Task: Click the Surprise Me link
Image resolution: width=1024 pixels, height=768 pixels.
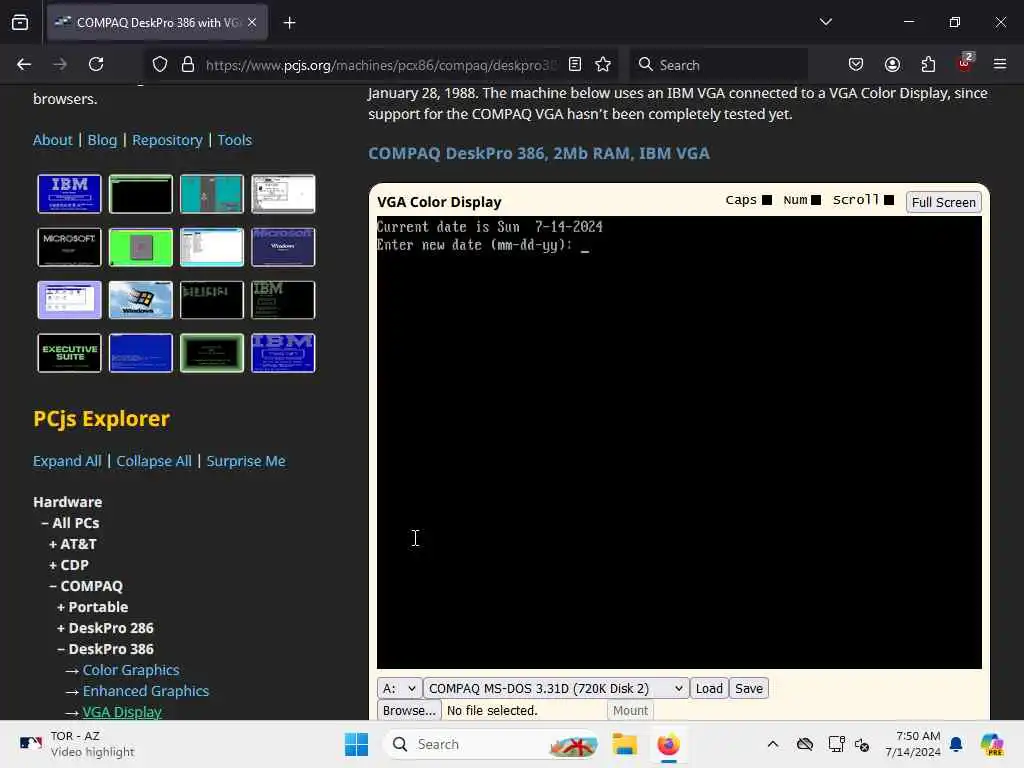Action: click(246, 461)
